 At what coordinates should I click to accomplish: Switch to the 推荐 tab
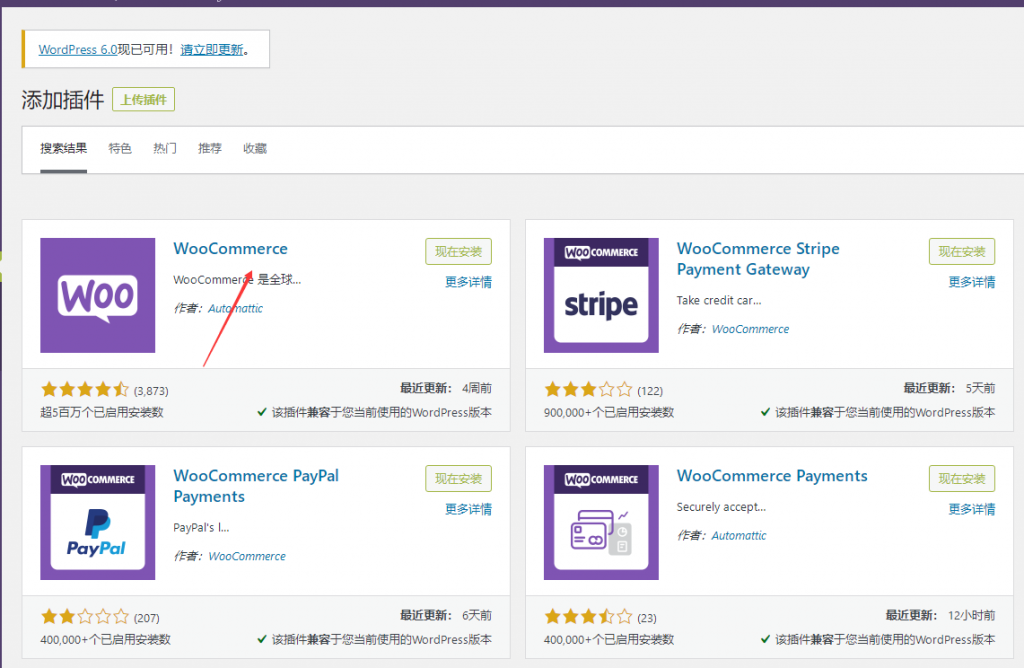pyautogui.click(x=210, y=149)
